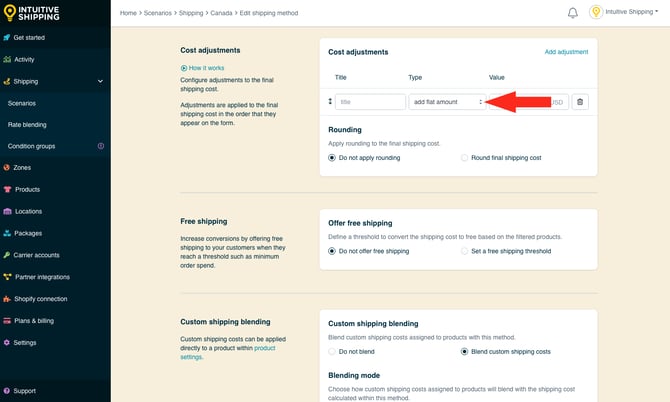
Task: Click the How it works play icon
Action: [x=184, y=68]
